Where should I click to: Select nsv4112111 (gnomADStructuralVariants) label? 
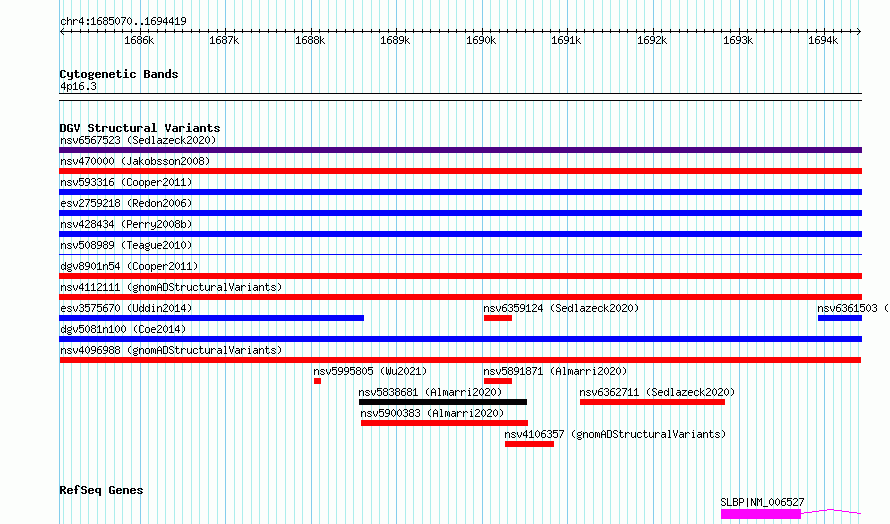coord(171,287)
